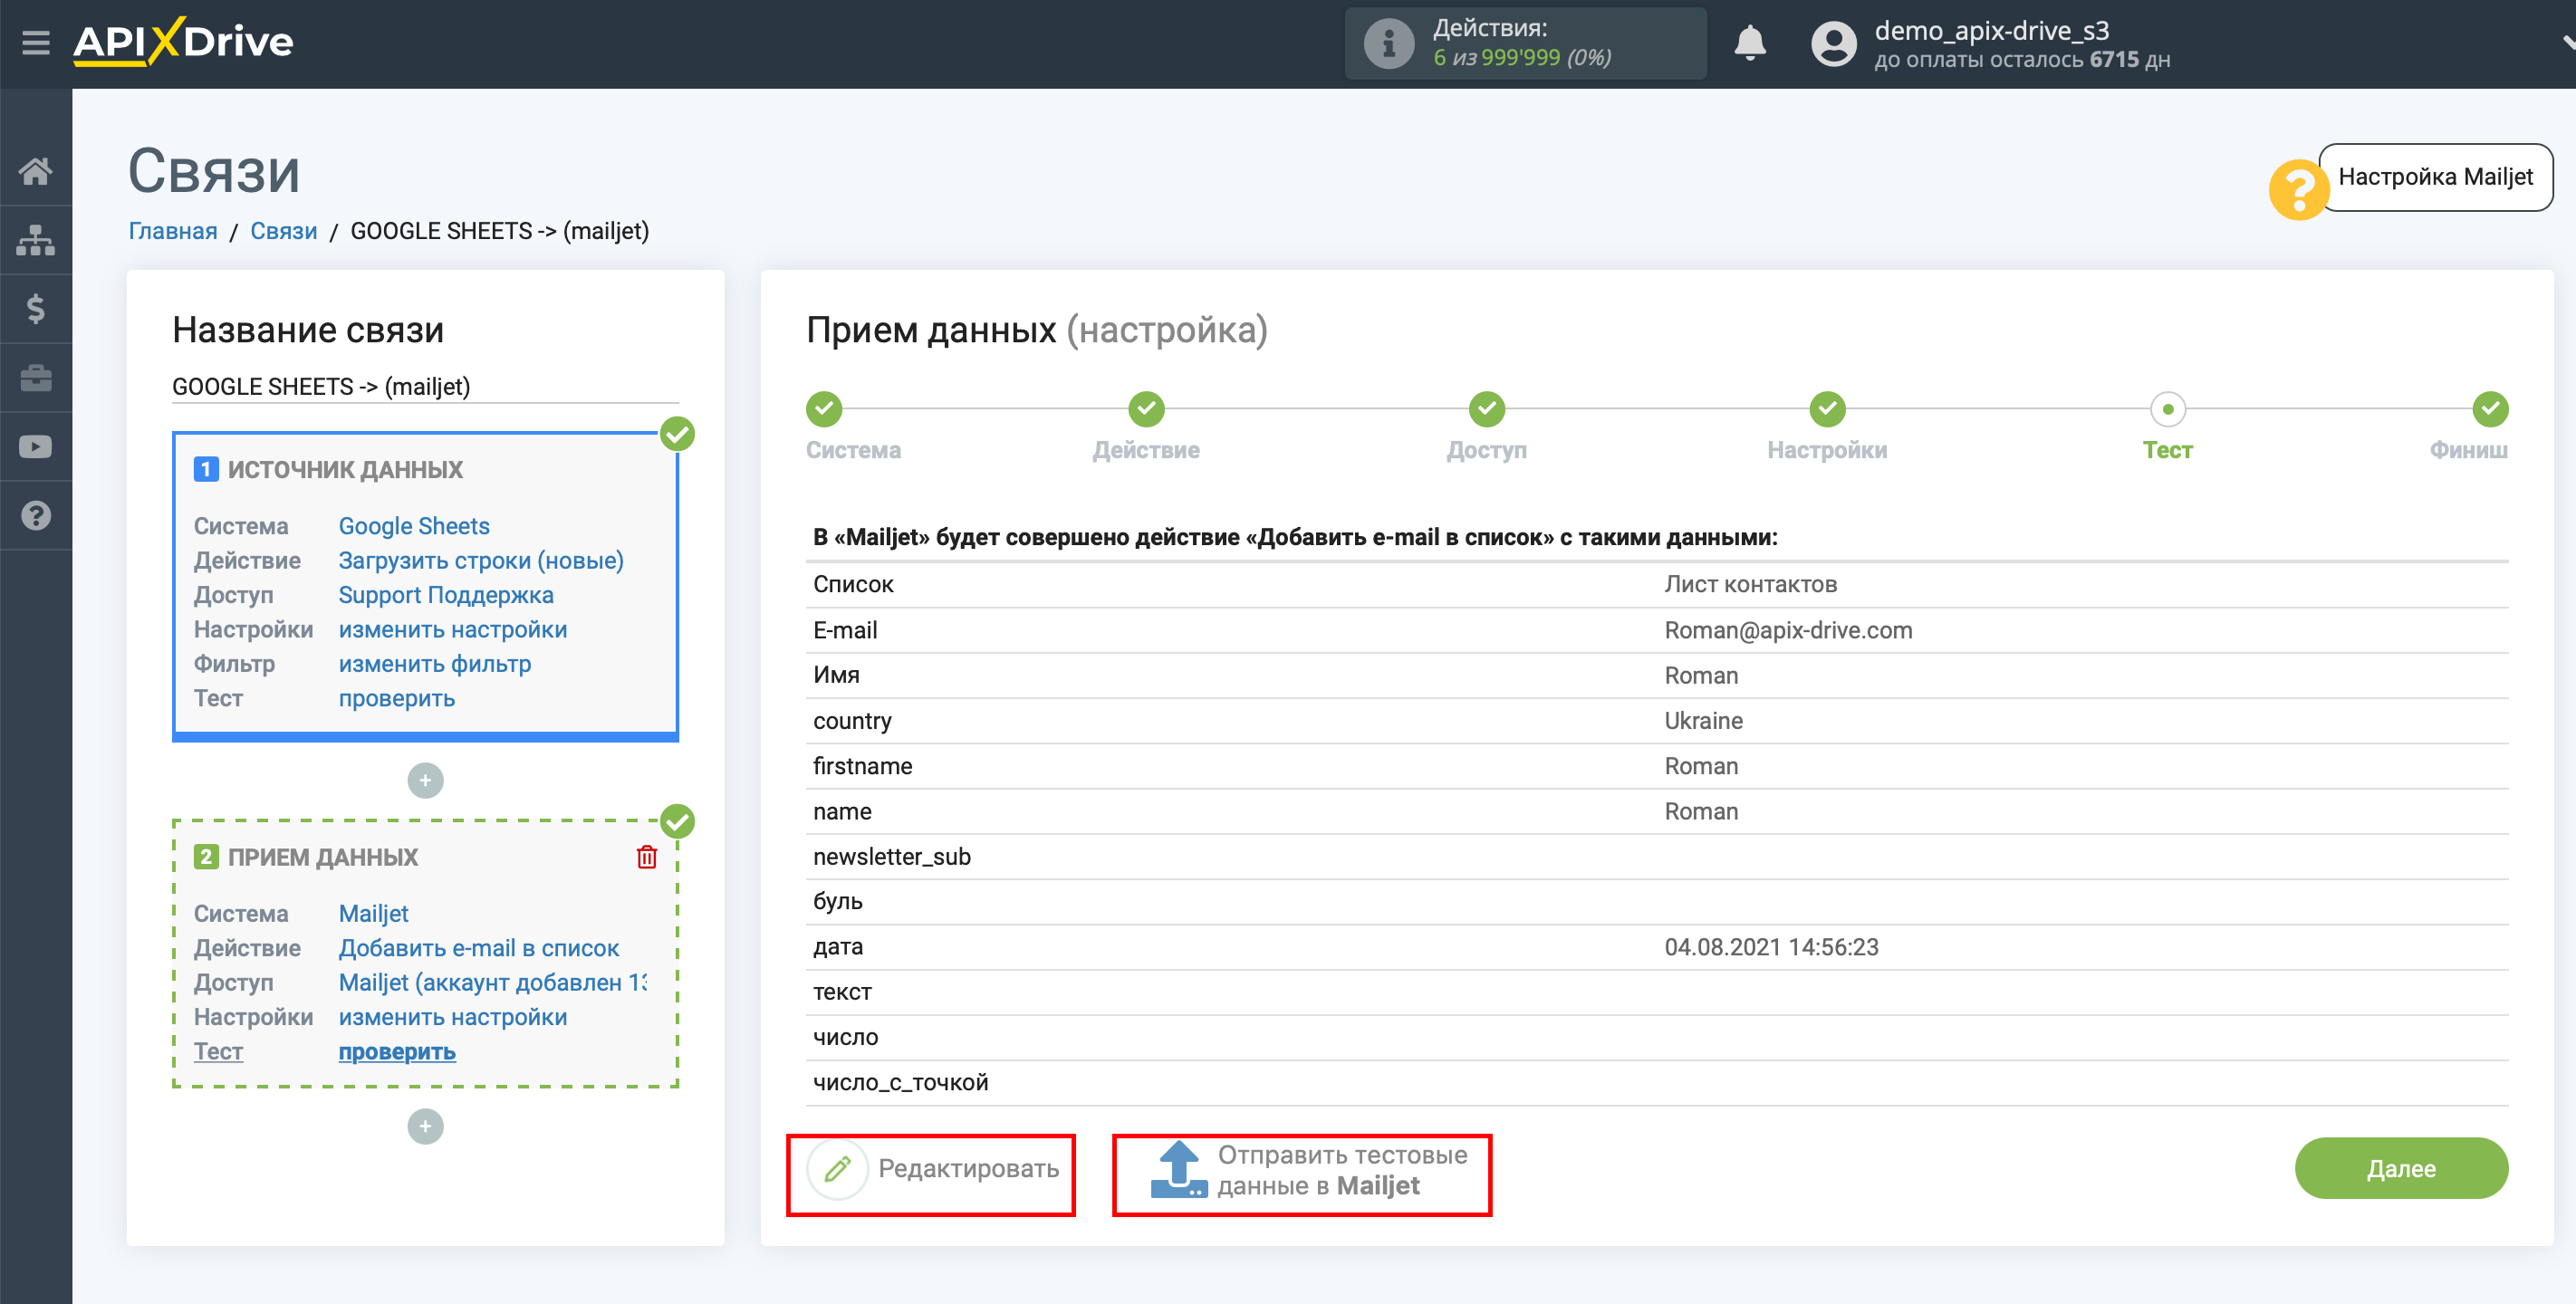Click the число_с_точкой row label
This screenshot has width=2576, height=1304.
point(900,1082)
